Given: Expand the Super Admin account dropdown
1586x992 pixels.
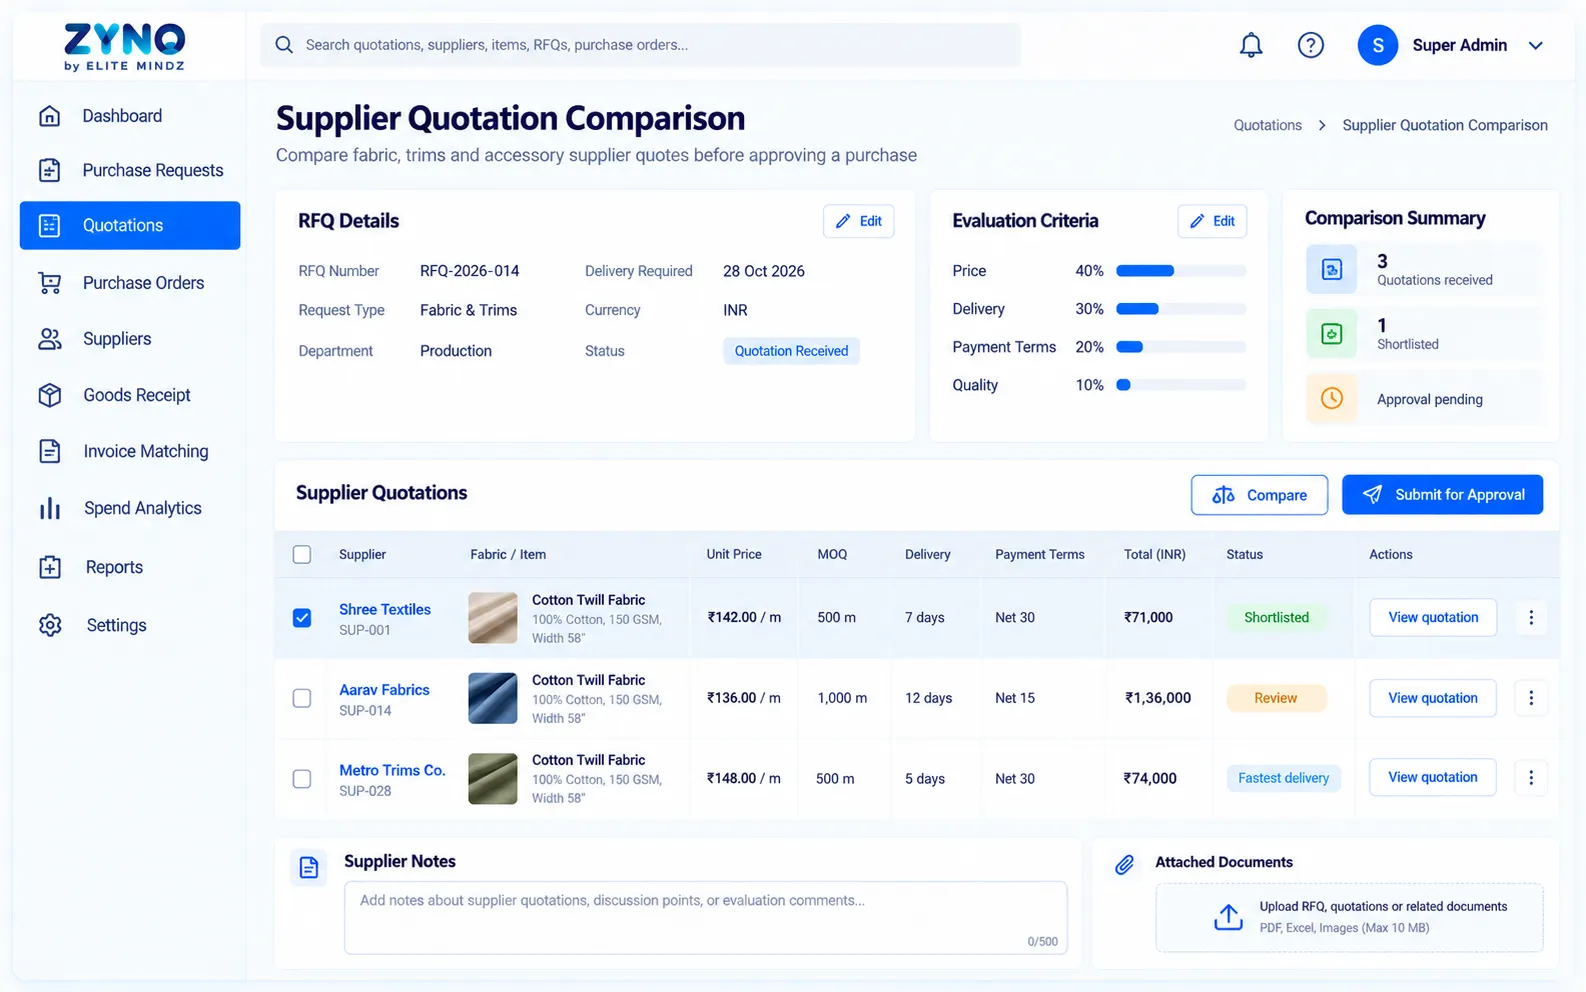Looking at the screenshot, I should 1536,45.
